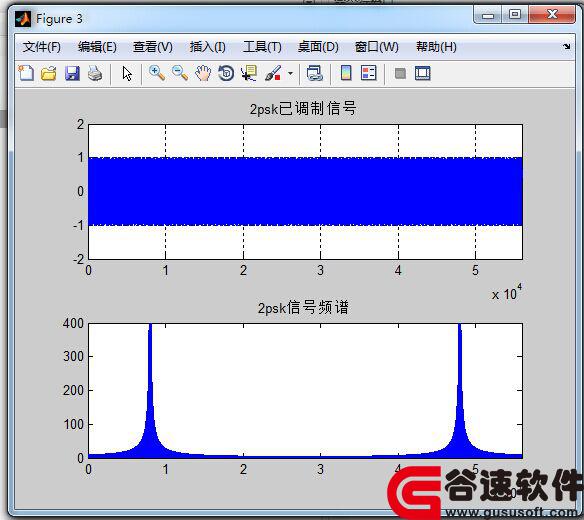Click x-axis label 5 on top plot

coord(475,270)
